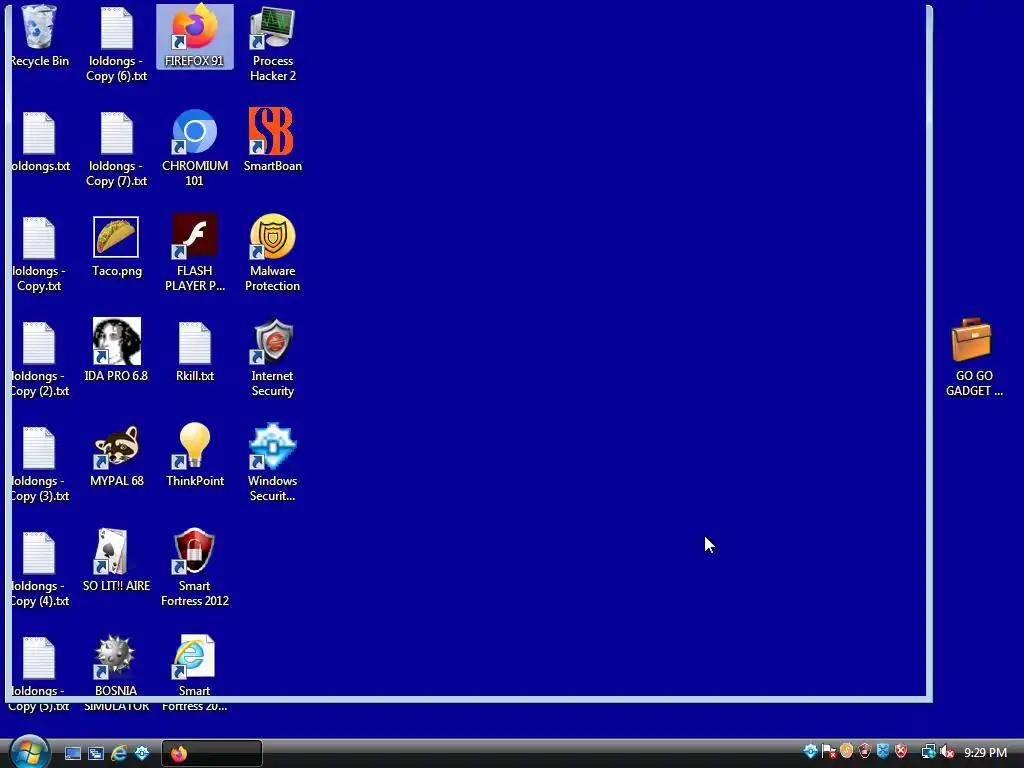The image size is (1024, 768).
Task: Select the Process Hacker 2 shortcut
Action: point(273,44)
